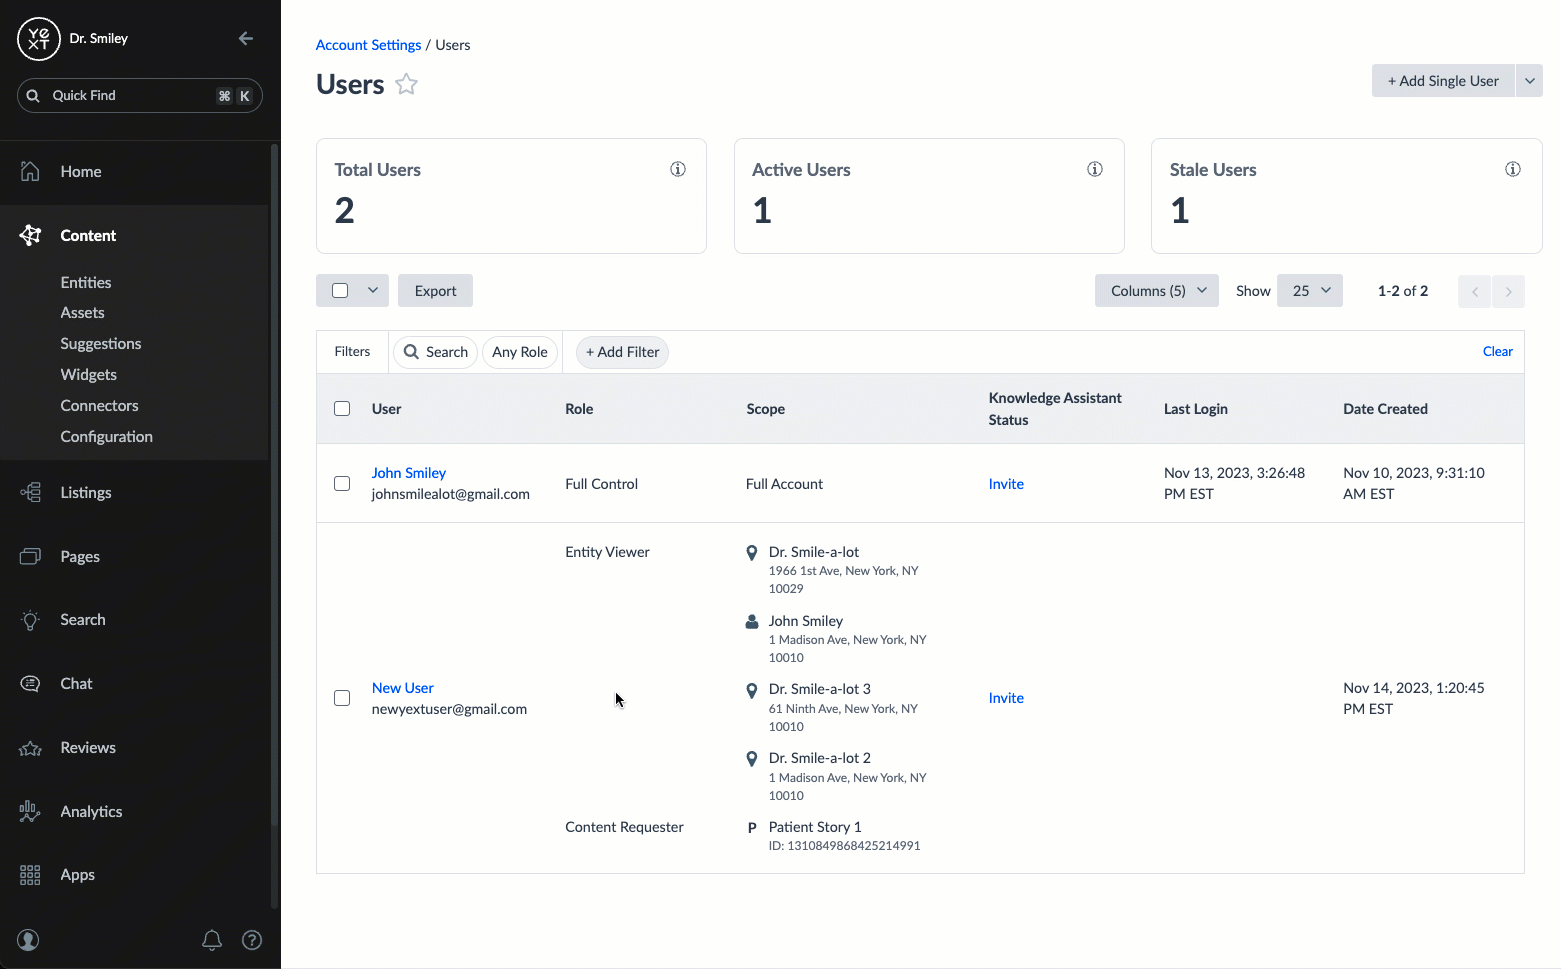Click the Stale Users info icon
This screenshot has height=969, width=1561.
point(1513,169)
